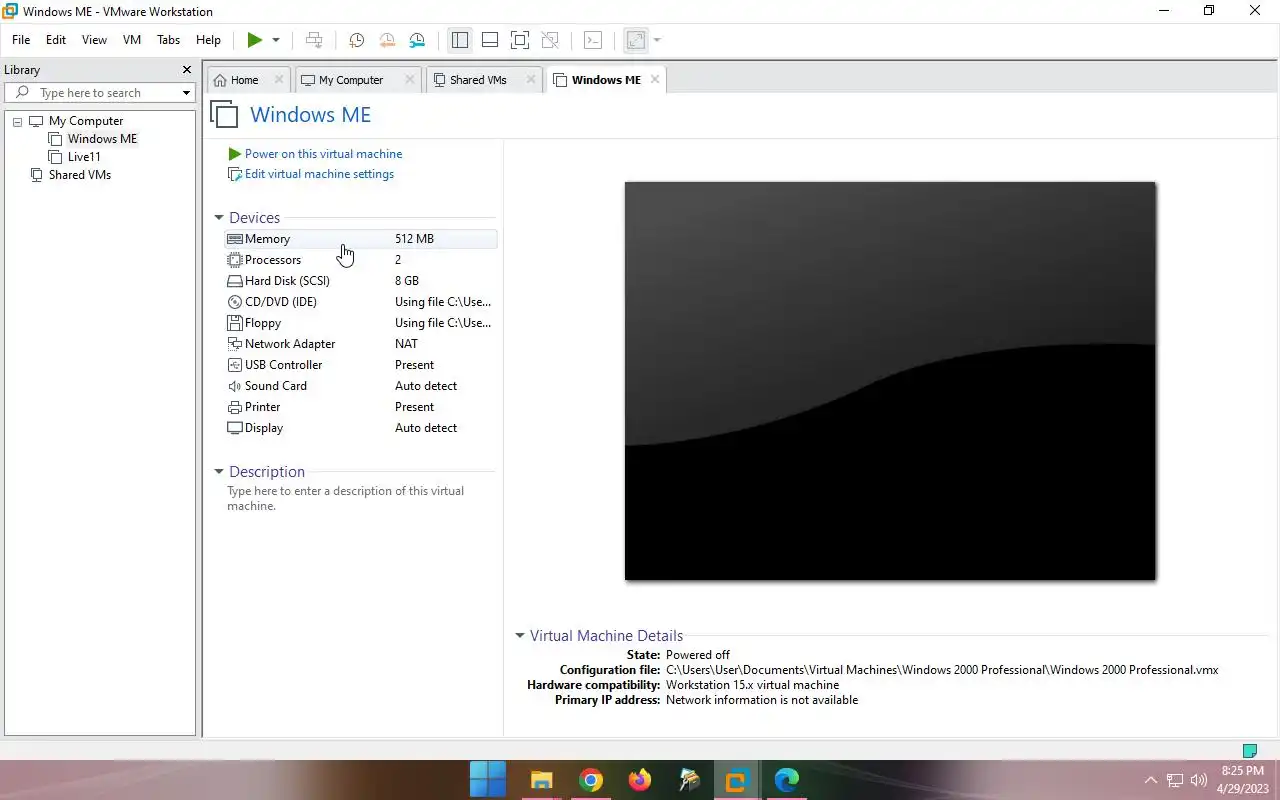Open the library search dropdown arrow
1280x800 pixels.
[186, 93]
